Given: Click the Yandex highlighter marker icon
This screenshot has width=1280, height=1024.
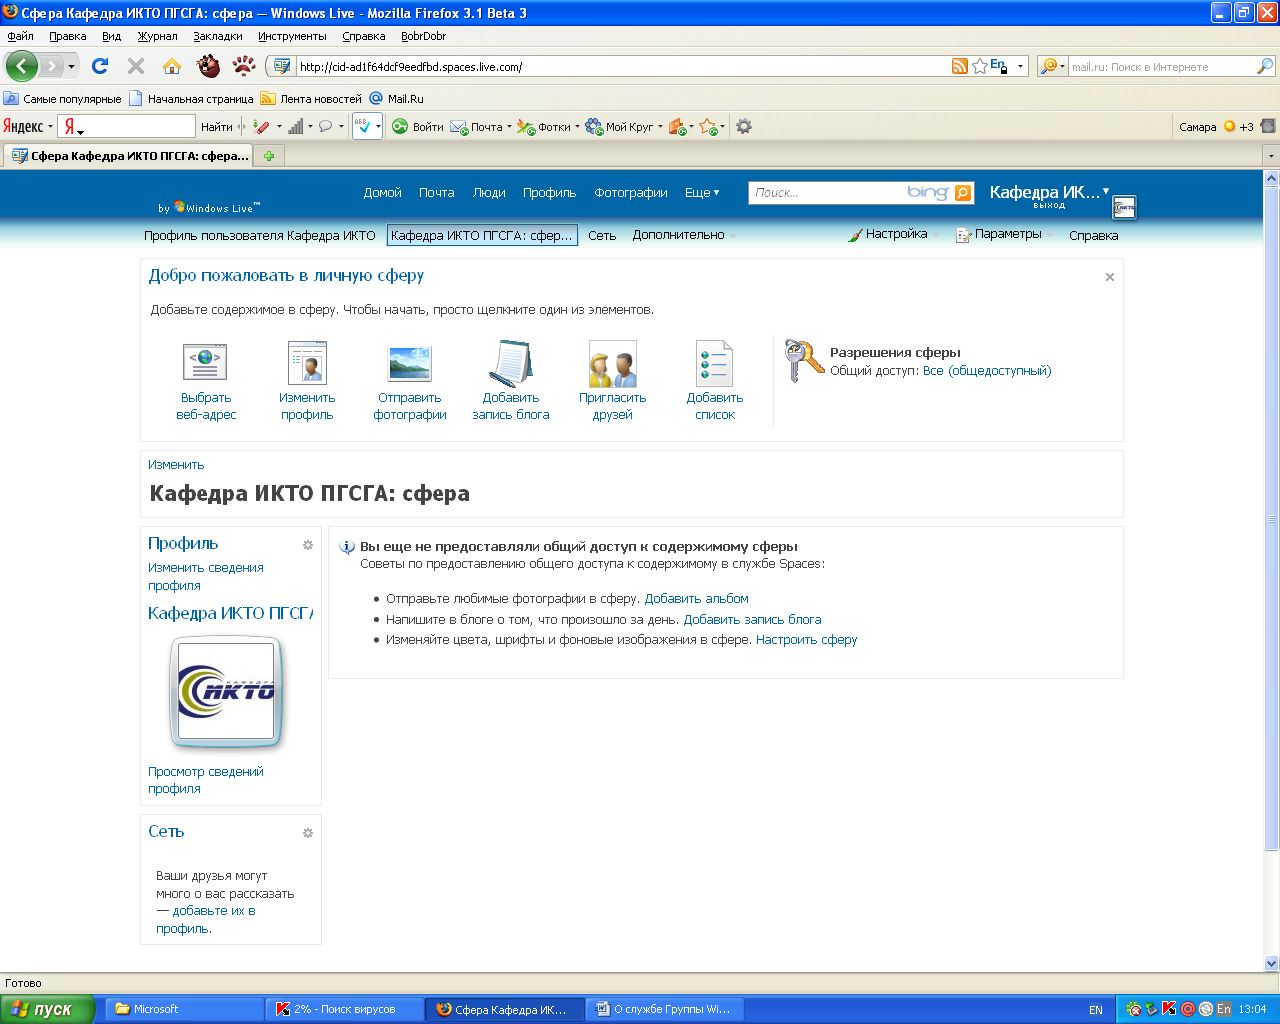Looking at the screenshot, I should pyautogui.click(x=261, y=127).
